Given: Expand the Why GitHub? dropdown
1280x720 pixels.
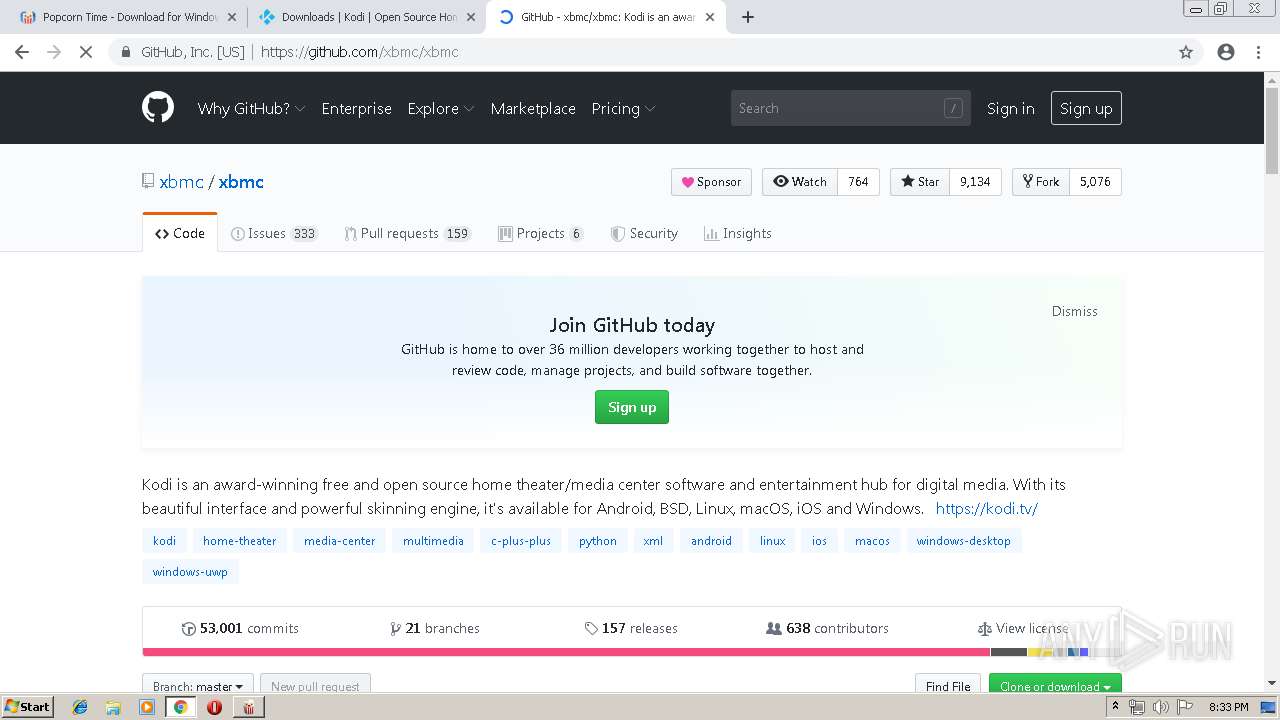Looking at the screenshot, I should [251, 108].
